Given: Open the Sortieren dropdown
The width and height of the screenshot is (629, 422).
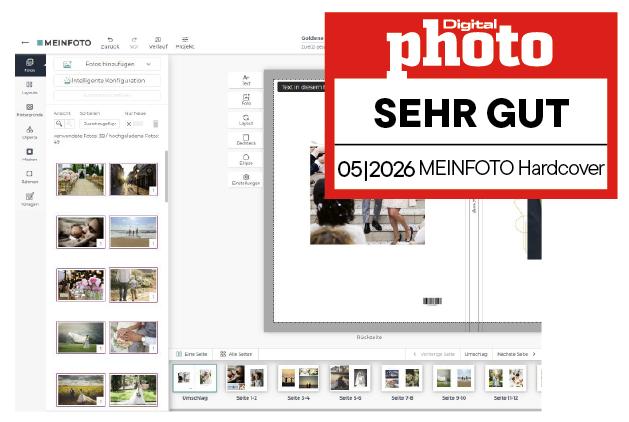Looking at the screenshot, I should (99, 124).
